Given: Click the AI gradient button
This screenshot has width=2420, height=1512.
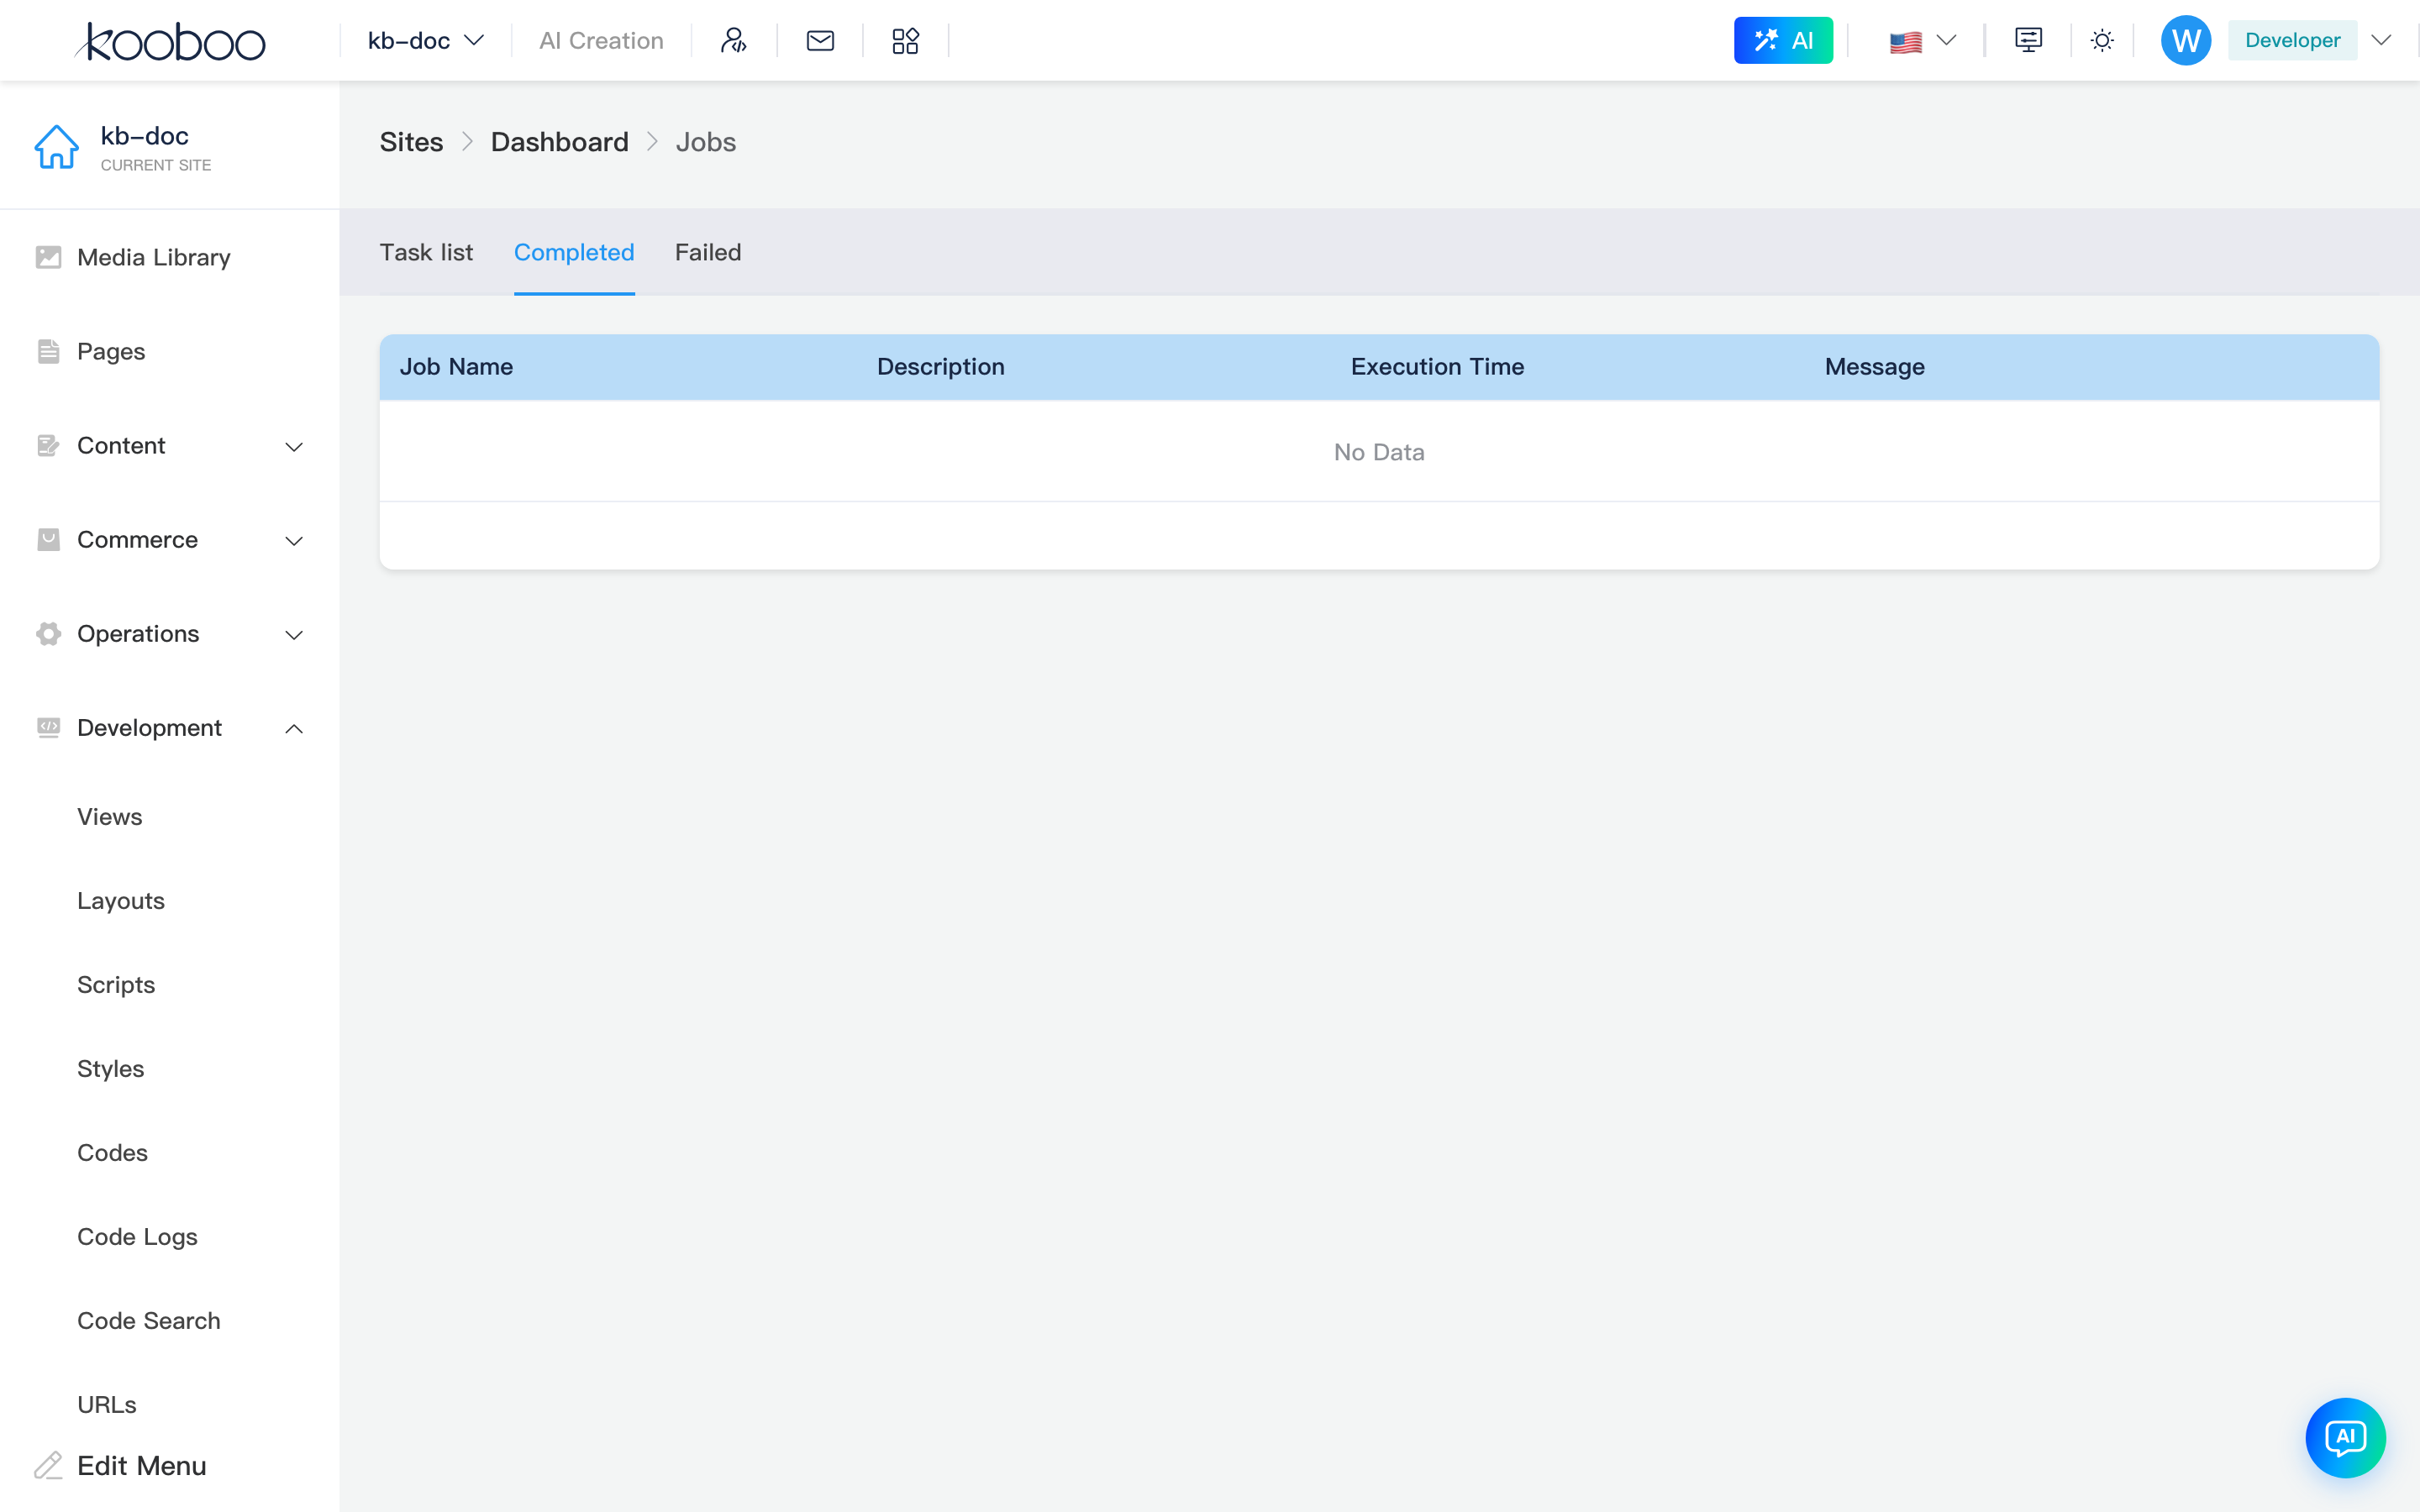Looking at the screenshot, I should point(1783,41).
